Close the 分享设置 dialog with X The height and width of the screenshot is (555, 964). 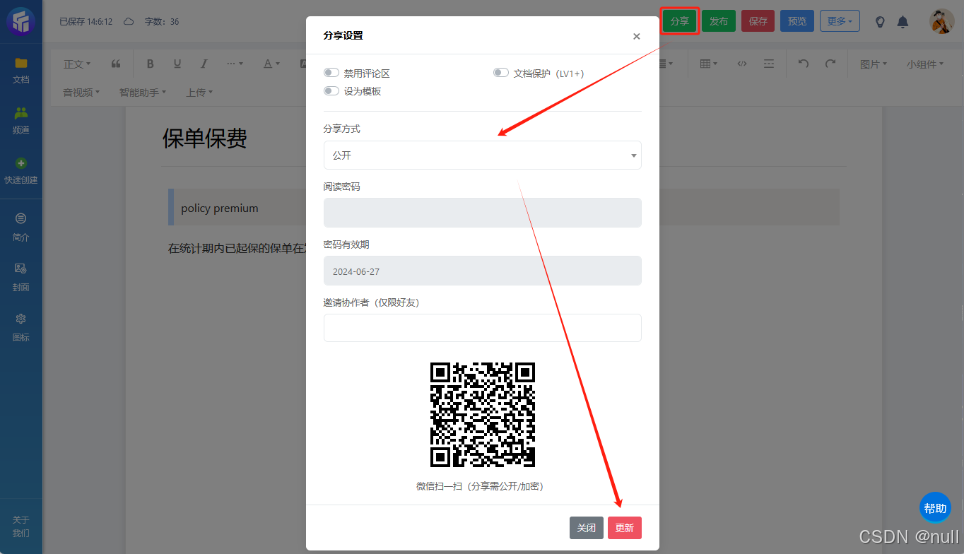click(x=636, y=36)
